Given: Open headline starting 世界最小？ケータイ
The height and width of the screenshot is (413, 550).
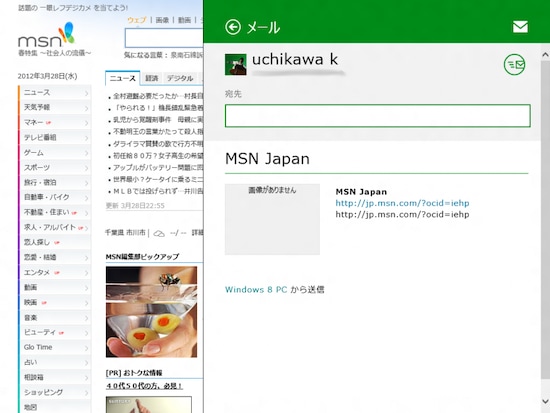Looking at the screenshot, I should coord(158,180).
